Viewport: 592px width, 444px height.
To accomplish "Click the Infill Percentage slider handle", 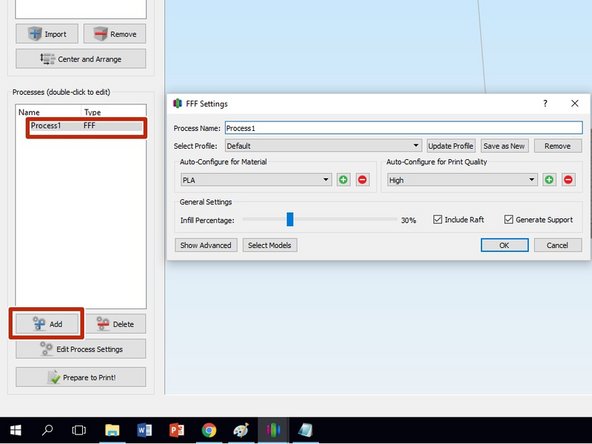I will point(290,219).
